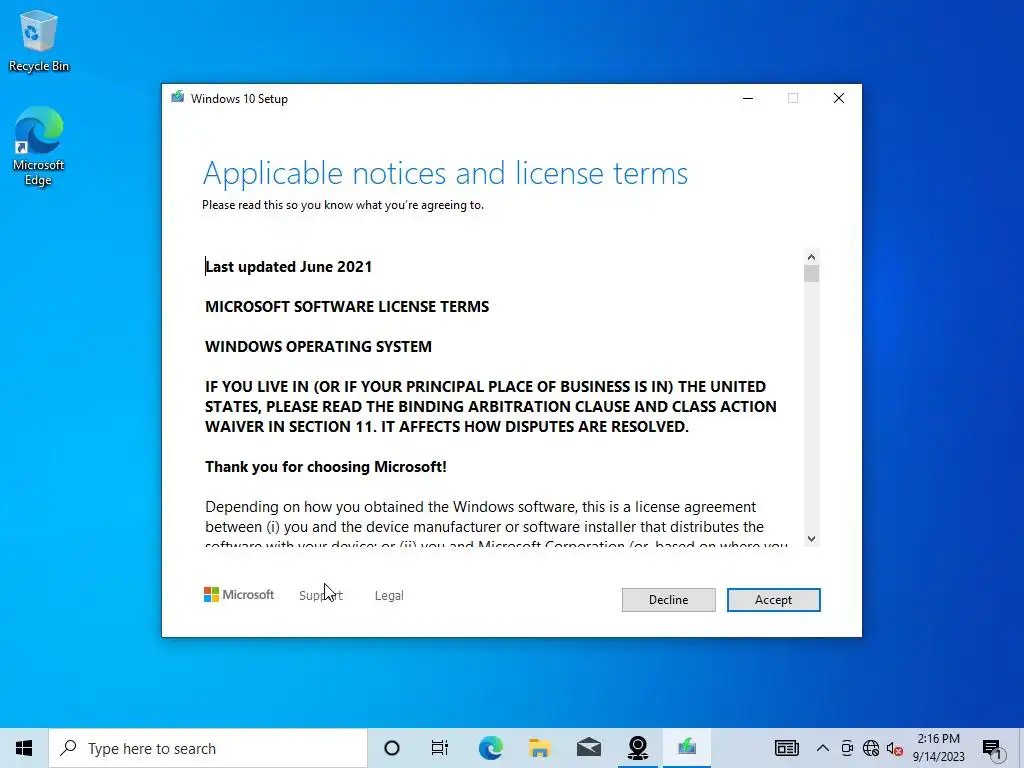This screenshot has height=768, width=1024.
Task: Click the 'Applicable notices and license terms' title
Action: [x=445, y=173]
